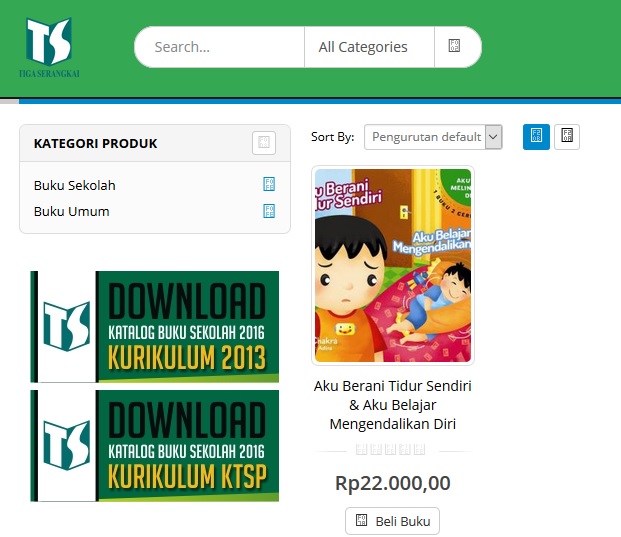Click the Beli Buku button
The image size is (621, 537).
coord(392,521)
